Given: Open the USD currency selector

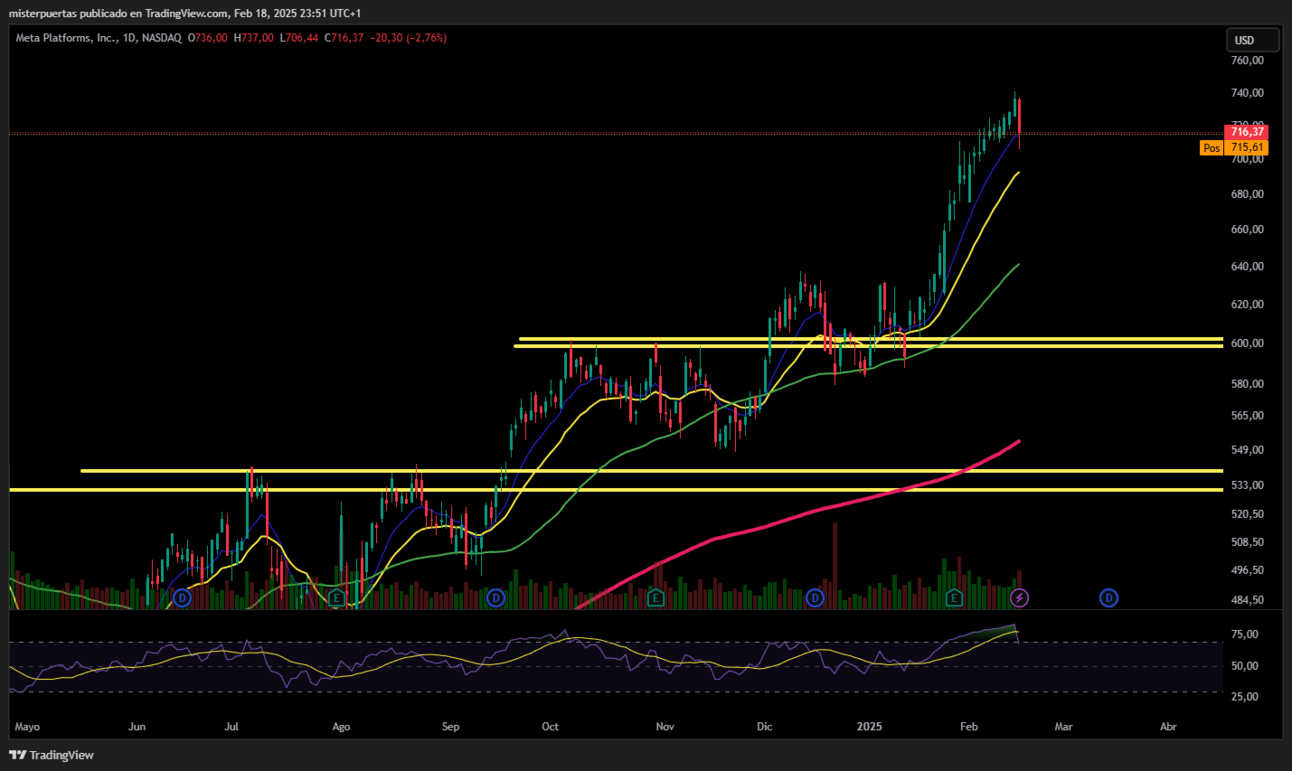Looking at the screenshot, I should [1253, 40].
